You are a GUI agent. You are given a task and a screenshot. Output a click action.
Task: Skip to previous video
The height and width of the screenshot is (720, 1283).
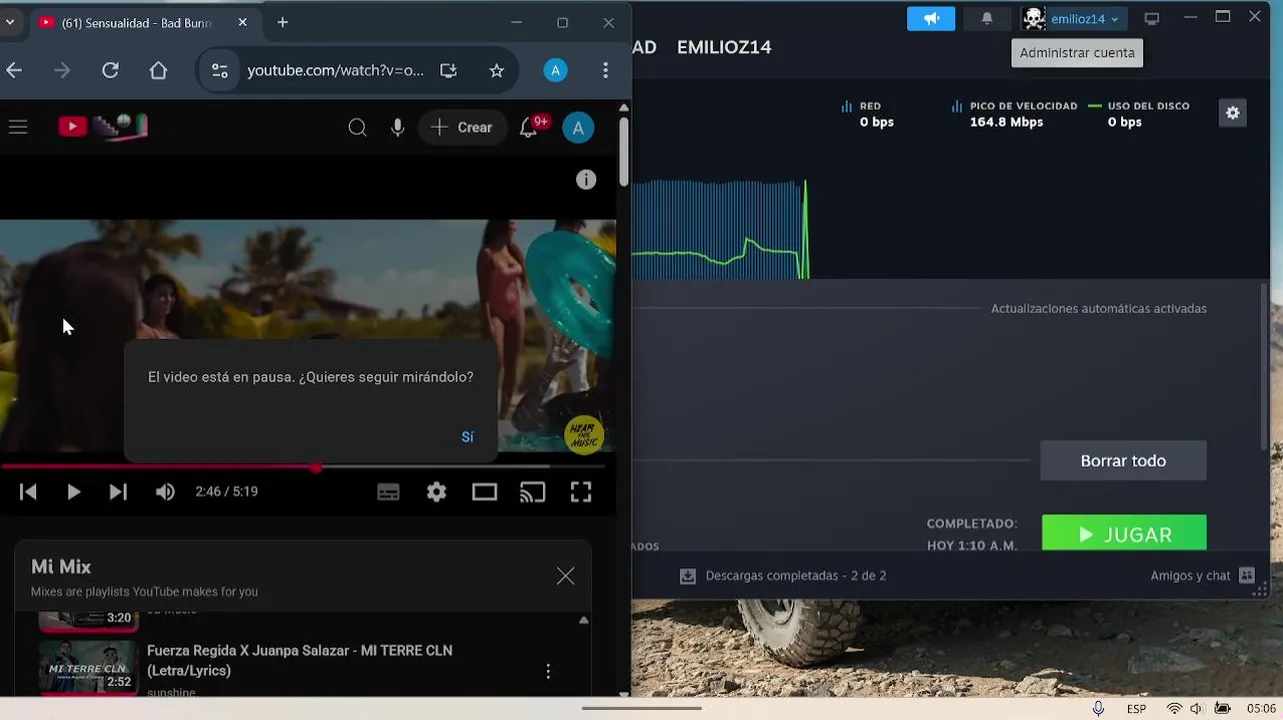click(28, 491)
